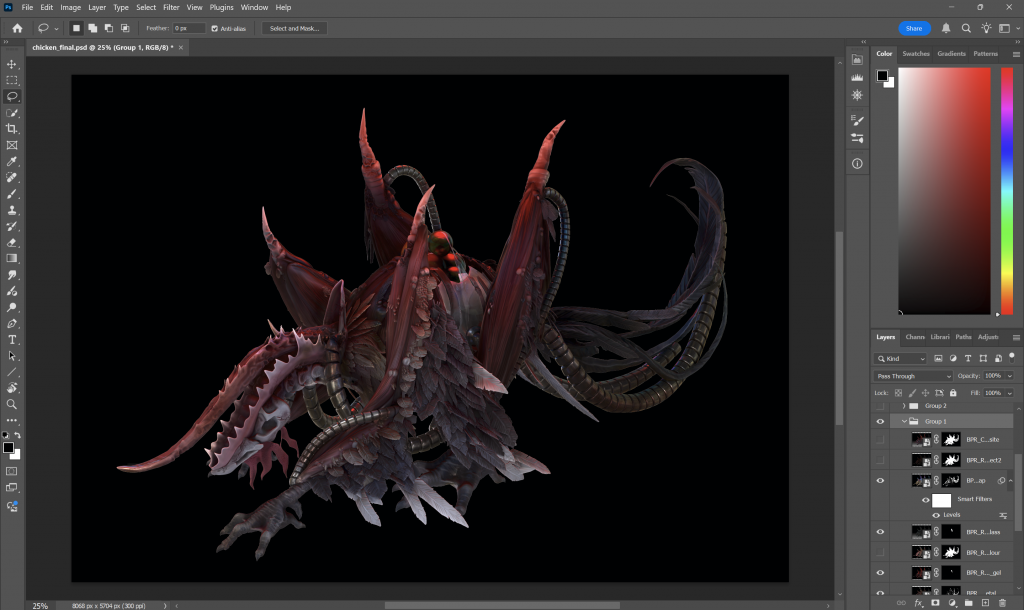Switch to the Channels tab
This screenshot has width=1024, height=610.
point(914,337)
